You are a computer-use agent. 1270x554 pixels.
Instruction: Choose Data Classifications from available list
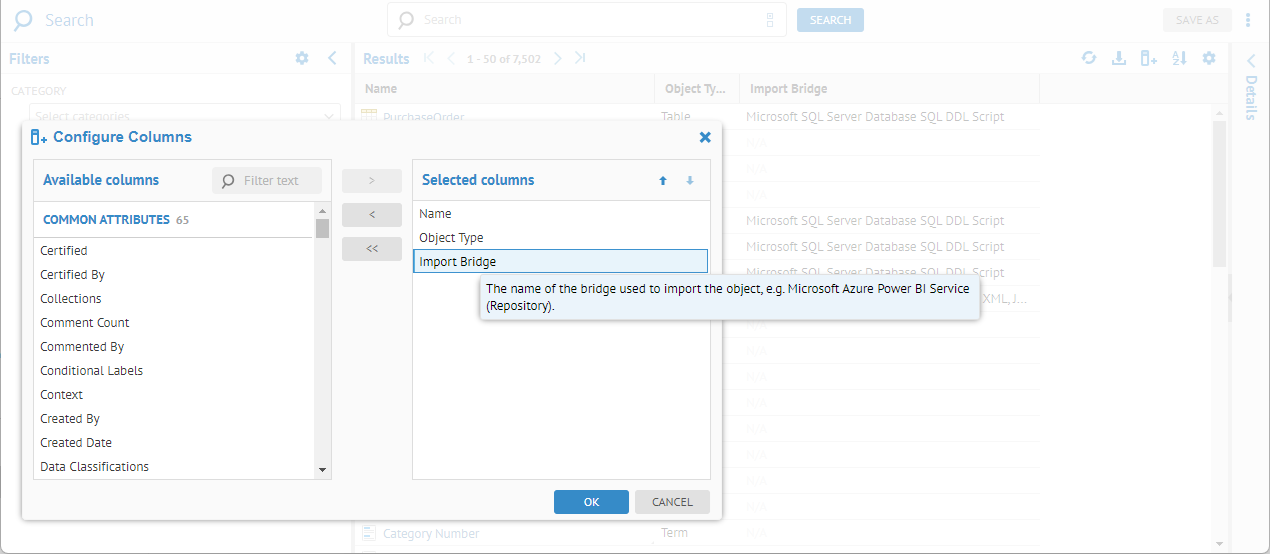point(94,467)
